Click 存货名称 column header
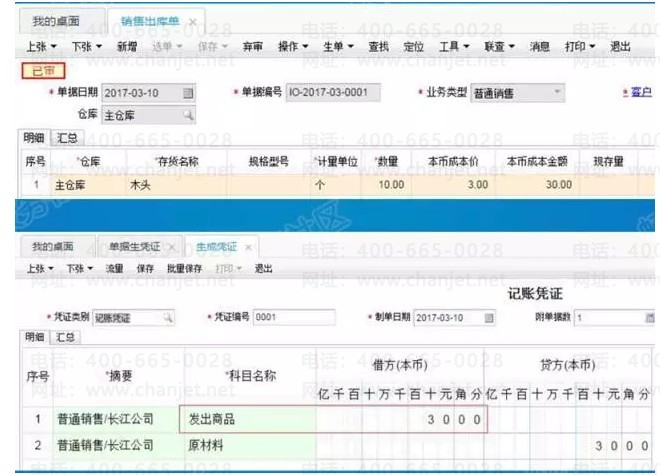The image size is (660, 475). coord(177,161)
